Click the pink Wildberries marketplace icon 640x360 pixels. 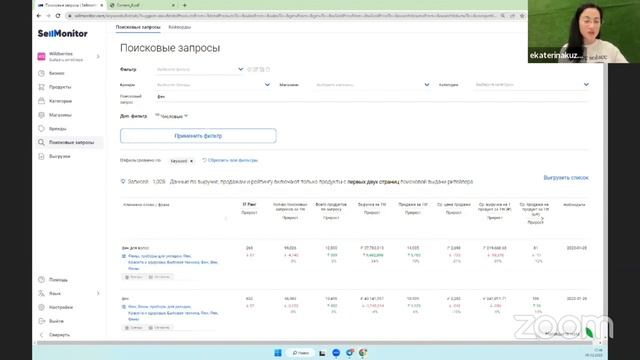(41, 56)
